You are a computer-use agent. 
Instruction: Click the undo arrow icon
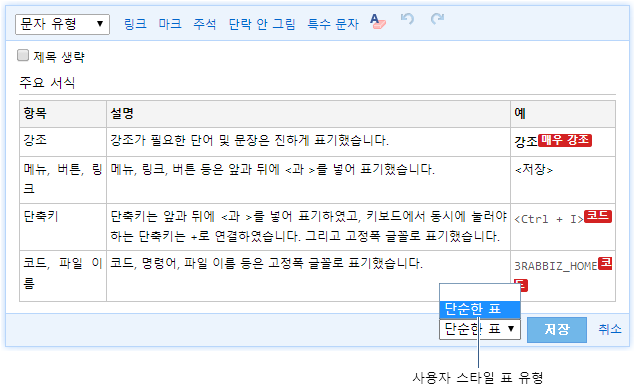click(407, 19)
